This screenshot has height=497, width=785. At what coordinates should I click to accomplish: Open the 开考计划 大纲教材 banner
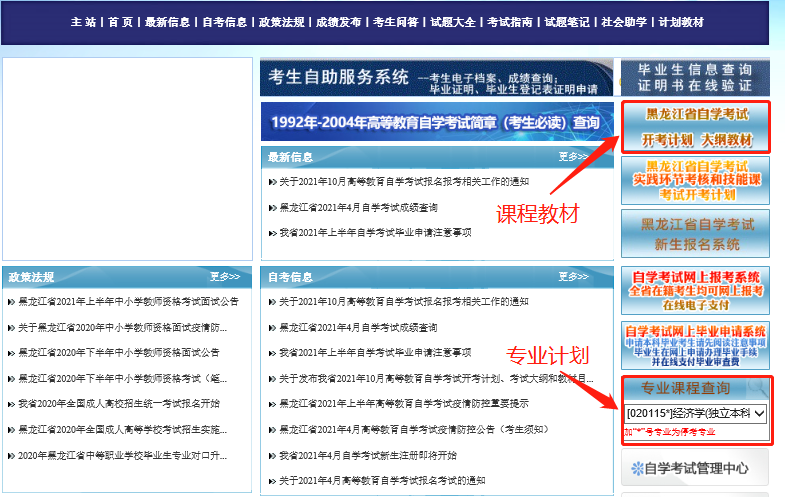(695, 127)
